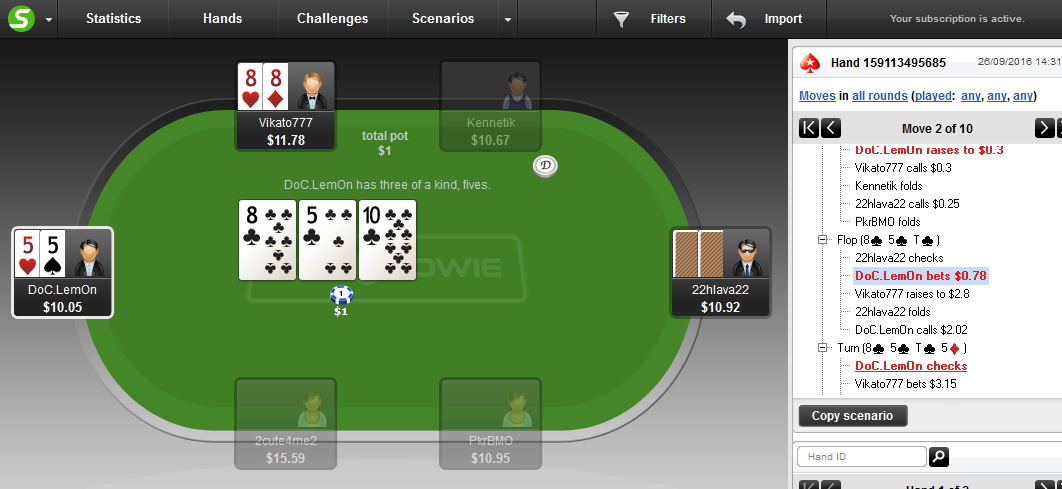
Task: Click the magnifier search icon
Action: 939,456
